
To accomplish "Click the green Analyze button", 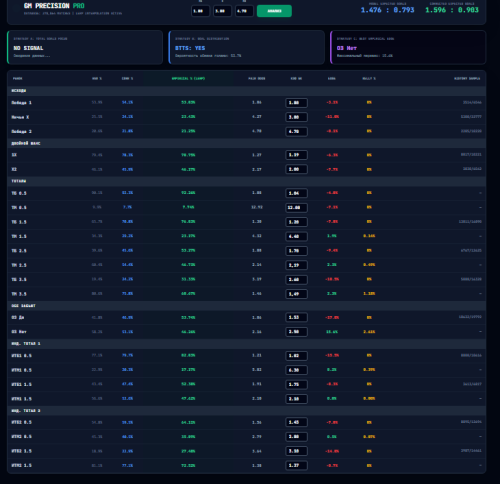I will [x=274, y=11].
